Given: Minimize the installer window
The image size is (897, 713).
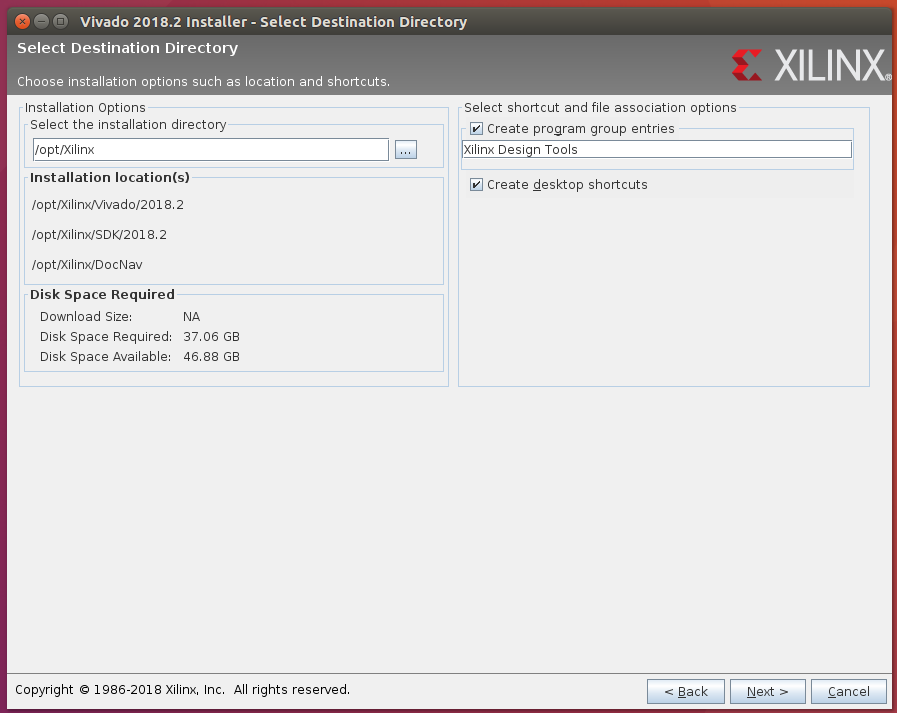Looking at the screenshot, I should point(41,22).
